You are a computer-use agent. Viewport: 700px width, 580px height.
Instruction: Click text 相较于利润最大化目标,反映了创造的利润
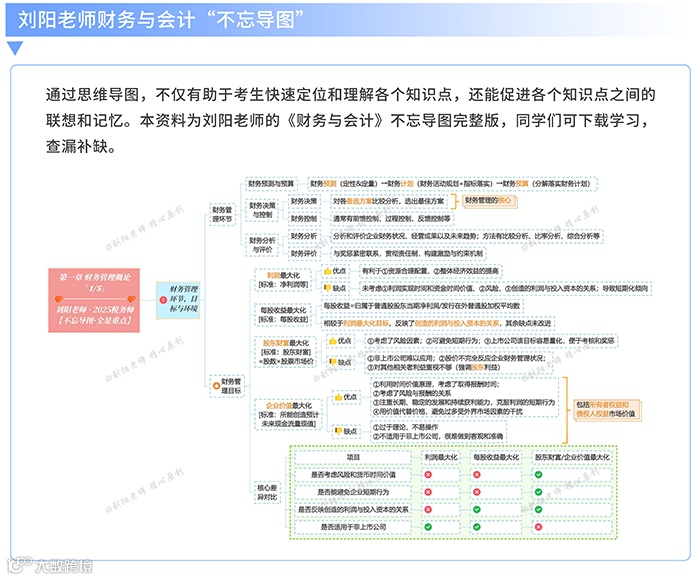tap(437, 323)
